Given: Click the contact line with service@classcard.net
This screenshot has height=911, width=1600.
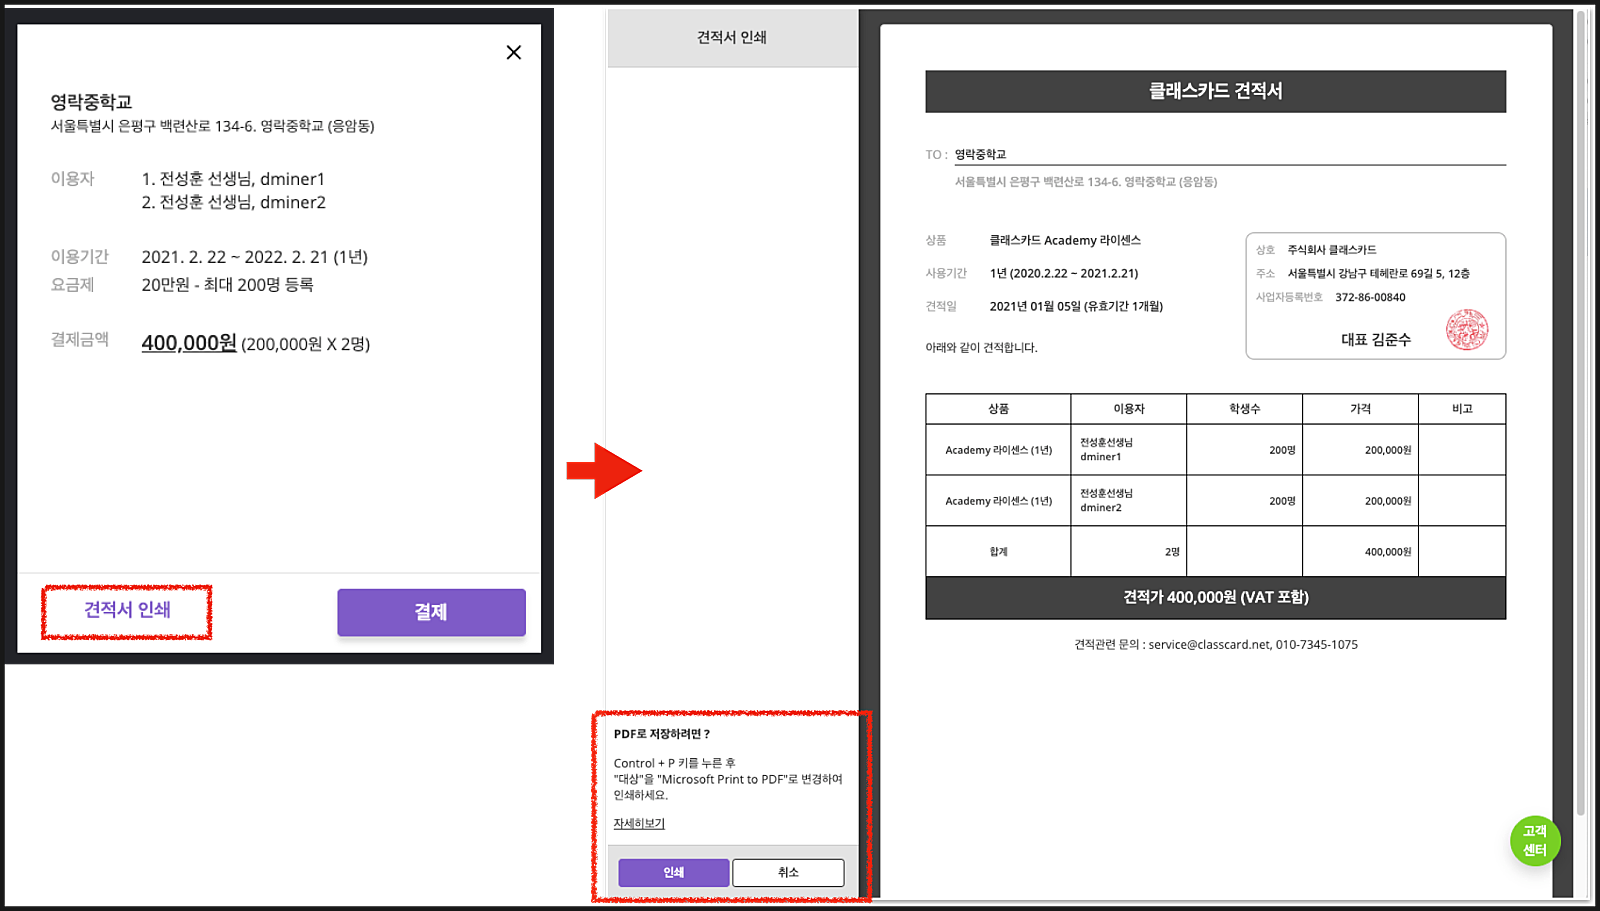Looking at the screenshot, I should click(x=1215, y=645).
